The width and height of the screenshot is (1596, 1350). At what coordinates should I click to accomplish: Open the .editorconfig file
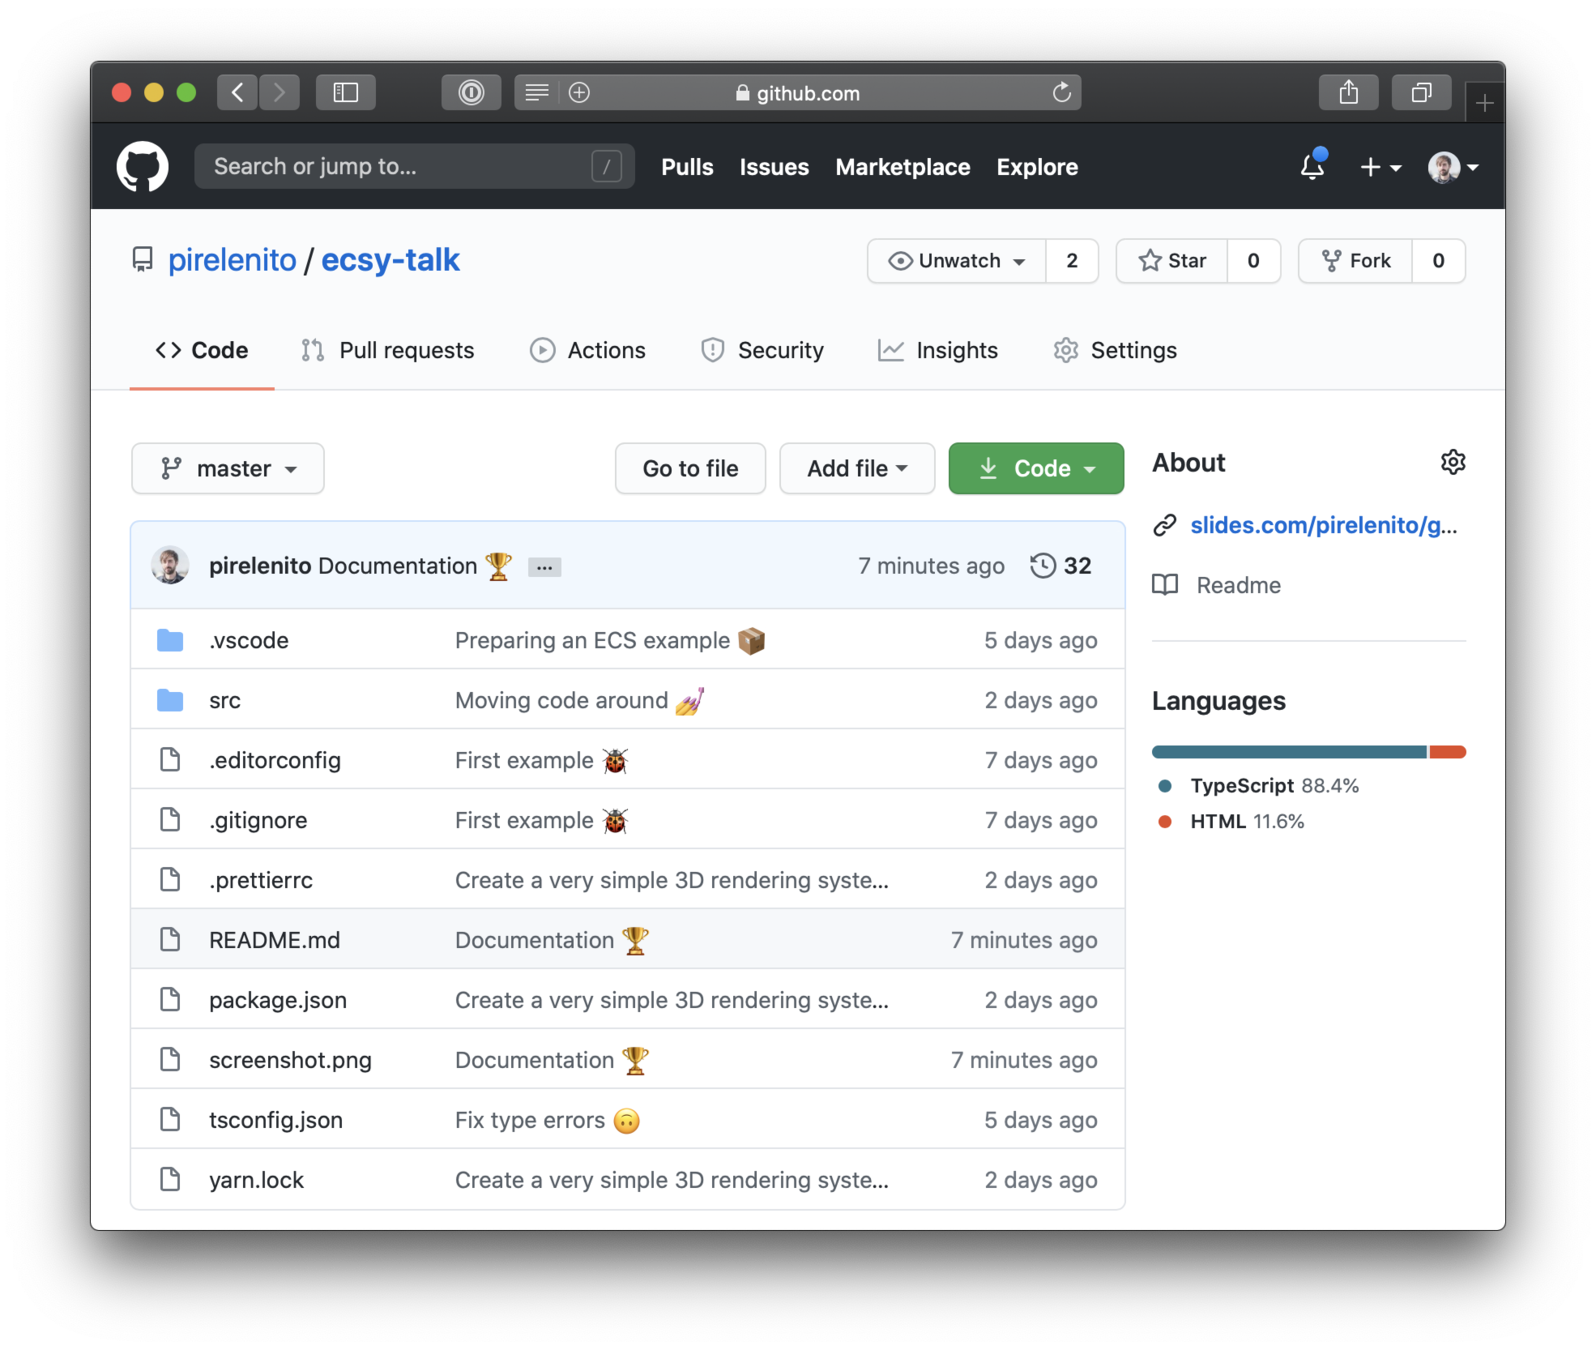275,760
